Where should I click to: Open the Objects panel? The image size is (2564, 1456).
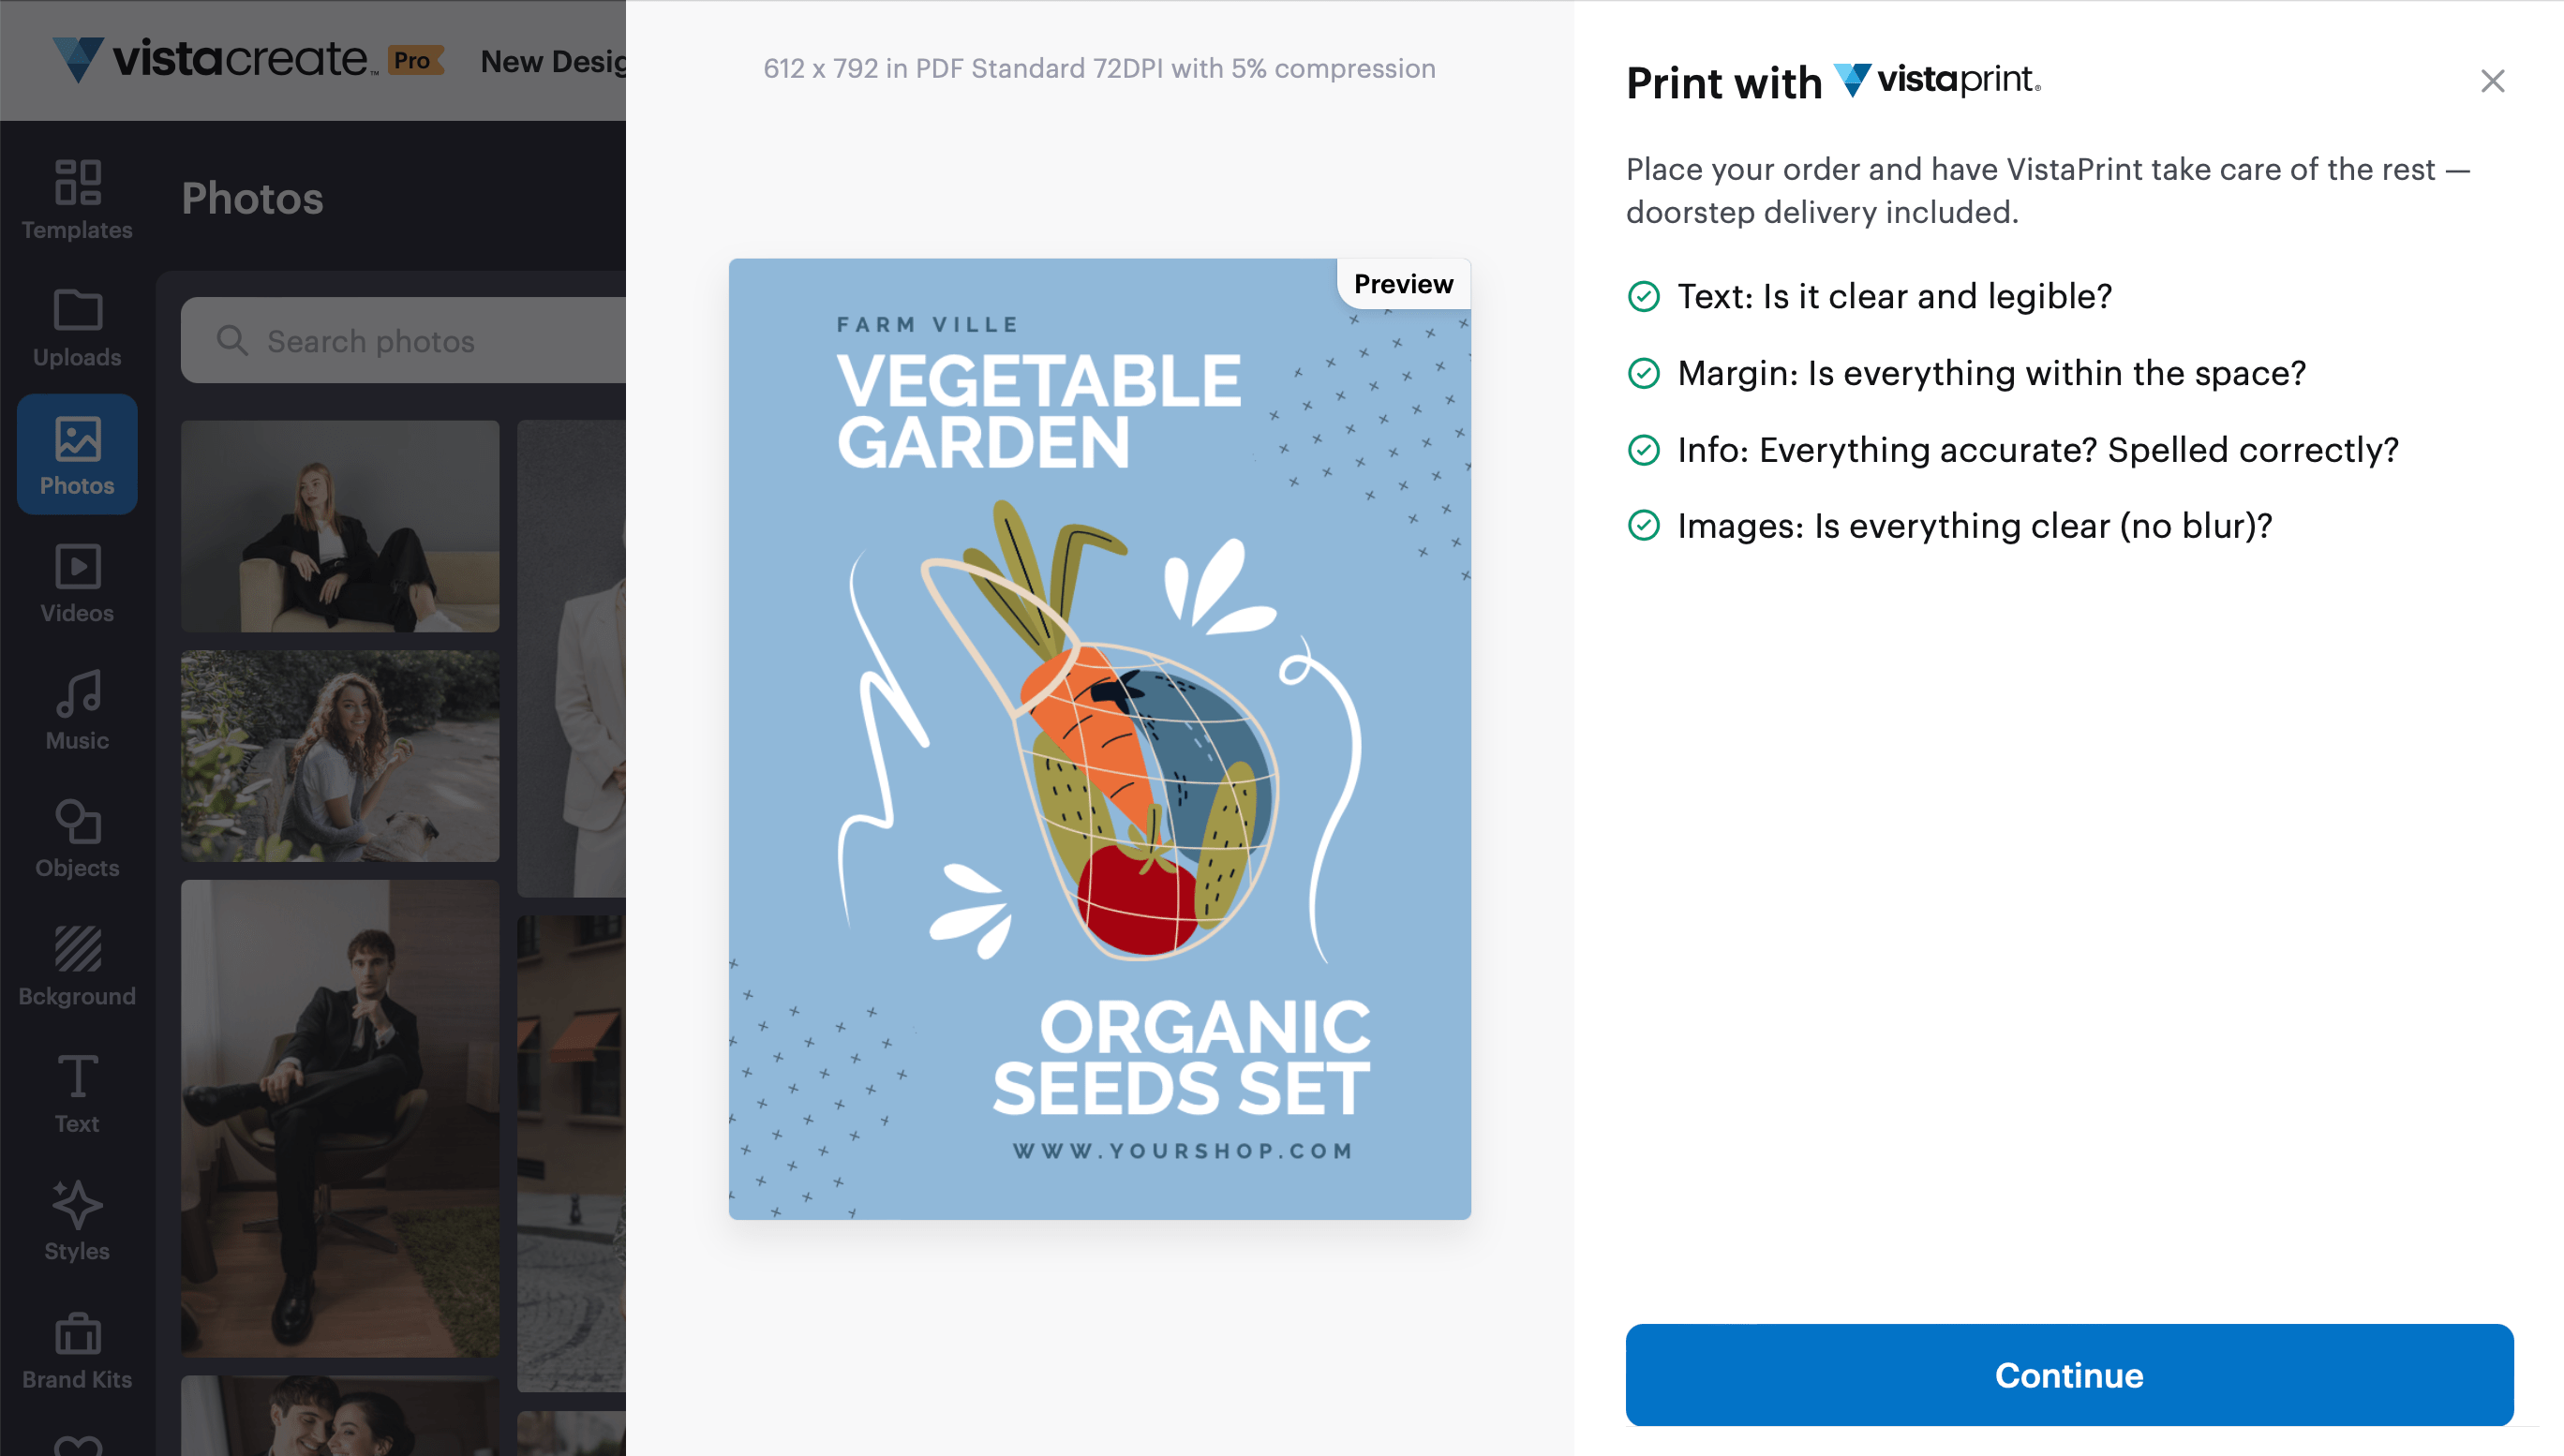(x=76, y=838)
